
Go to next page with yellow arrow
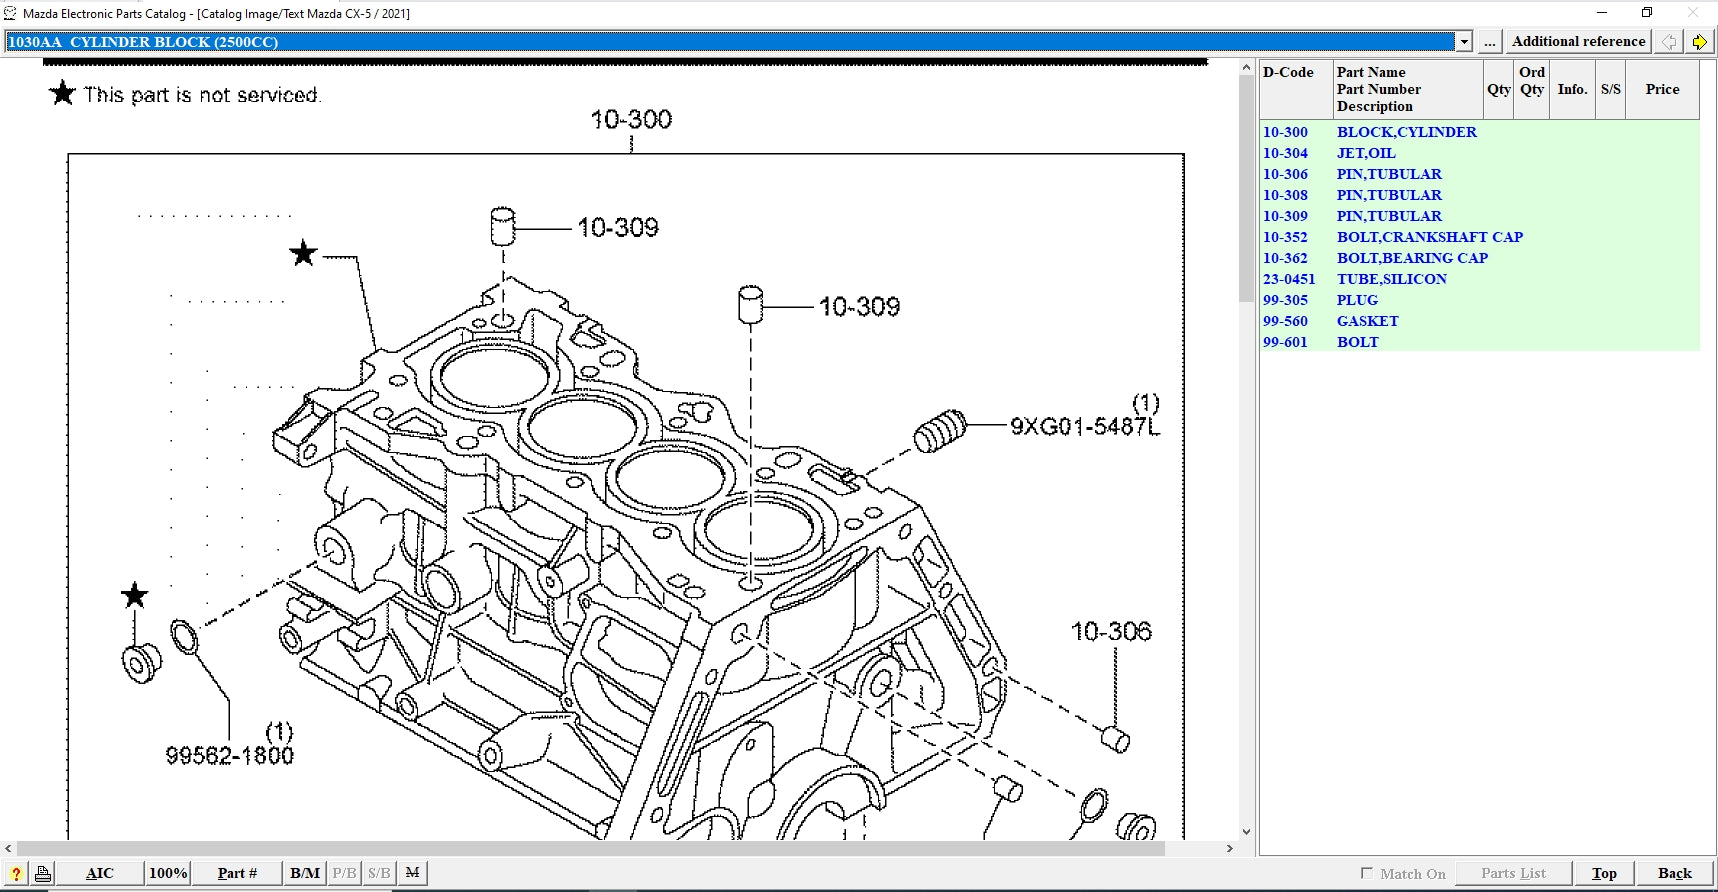[1699, 41]
